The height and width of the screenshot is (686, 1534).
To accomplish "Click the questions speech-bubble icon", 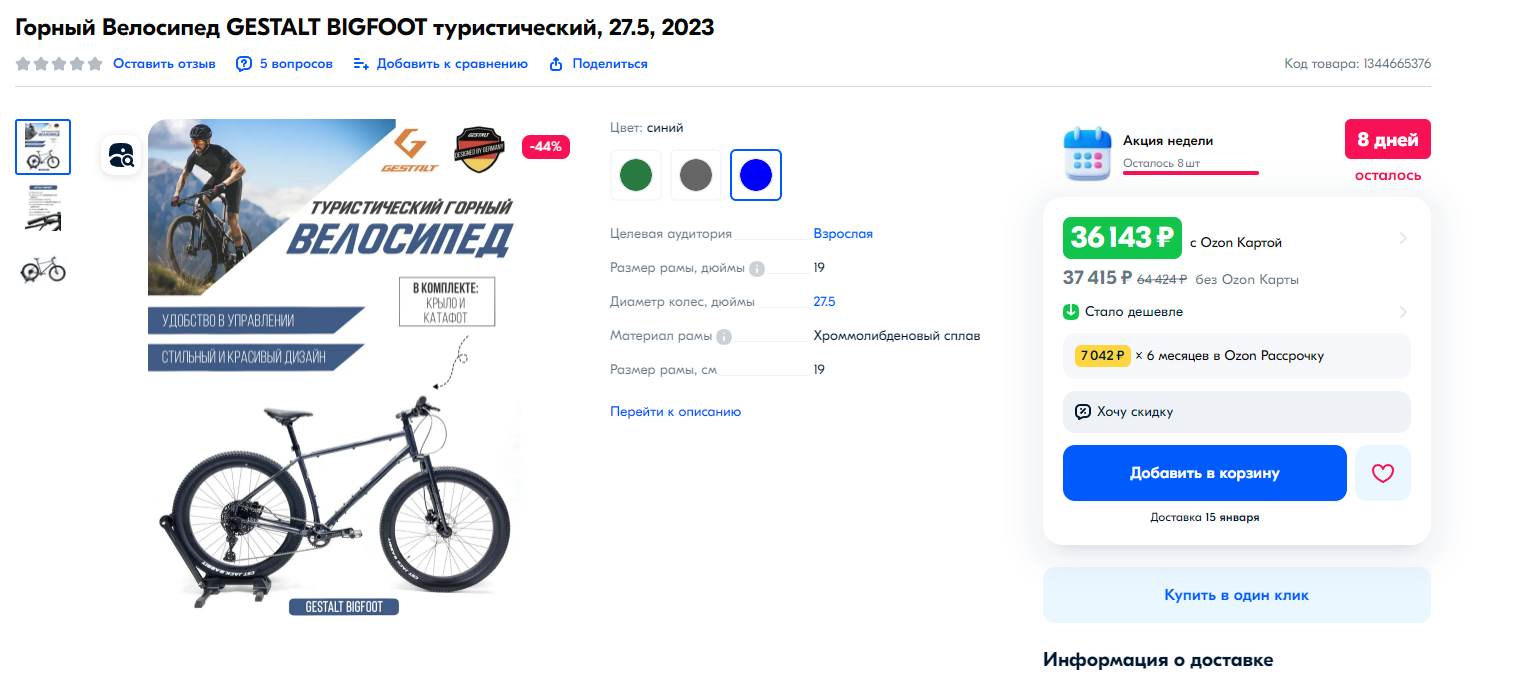I will (244, 64).
